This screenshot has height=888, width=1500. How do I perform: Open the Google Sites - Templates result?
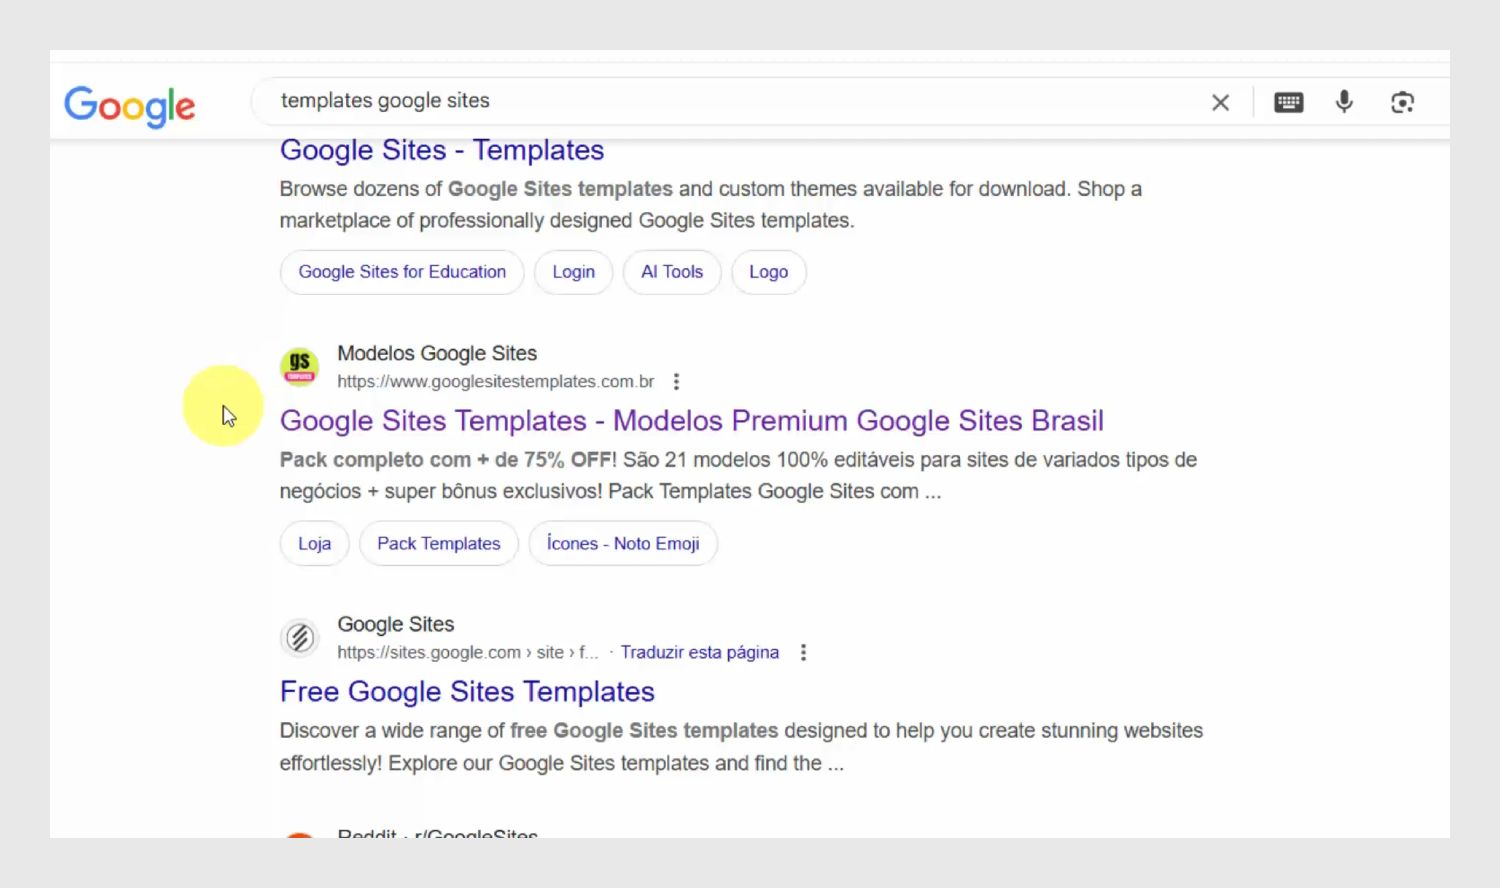442,150
